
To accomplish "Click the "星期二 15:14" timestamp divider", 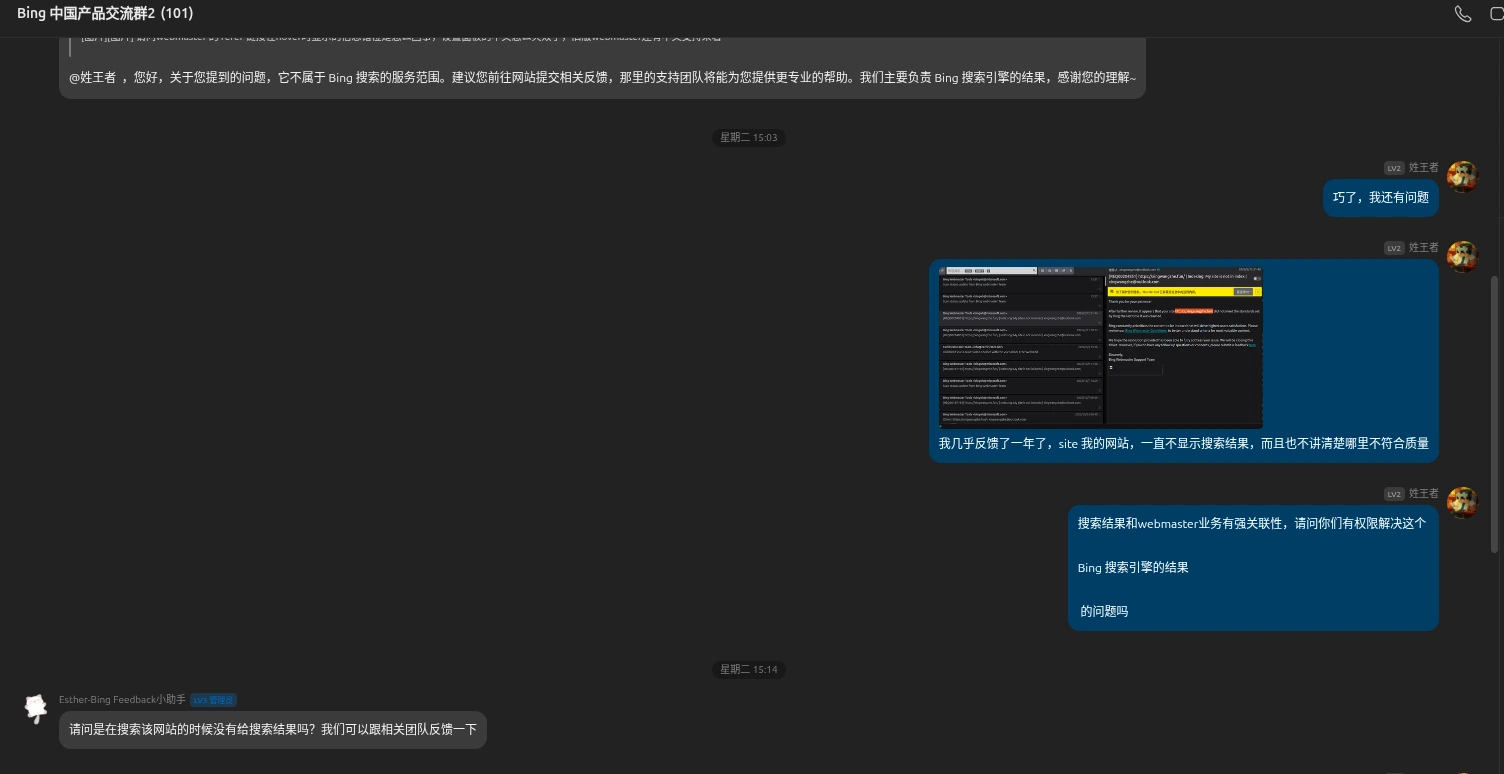I will (x=749, y=669).
